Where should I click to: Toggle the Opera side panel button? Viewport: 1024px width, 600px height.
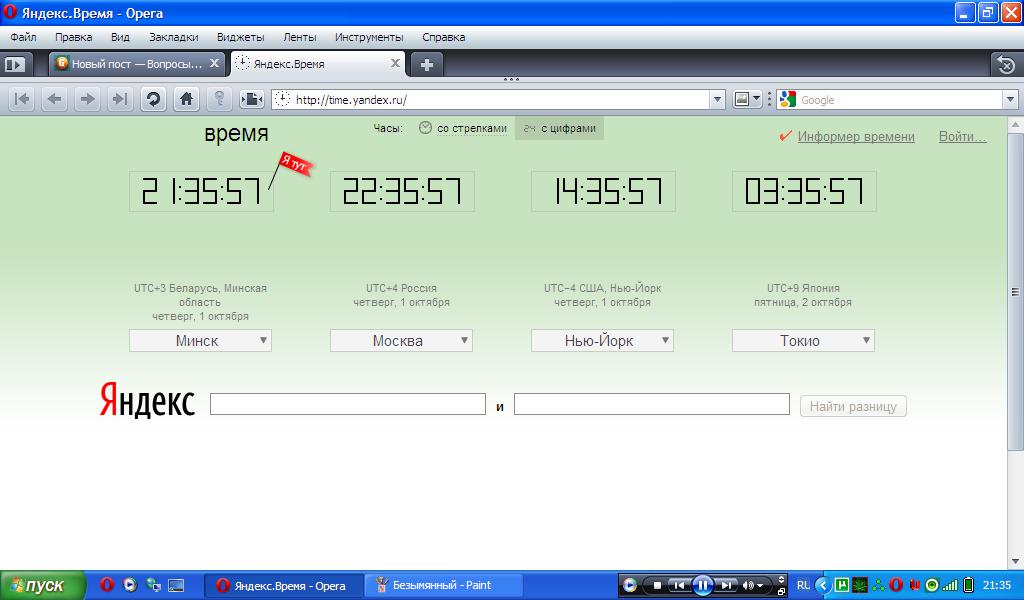pos(14,64)
